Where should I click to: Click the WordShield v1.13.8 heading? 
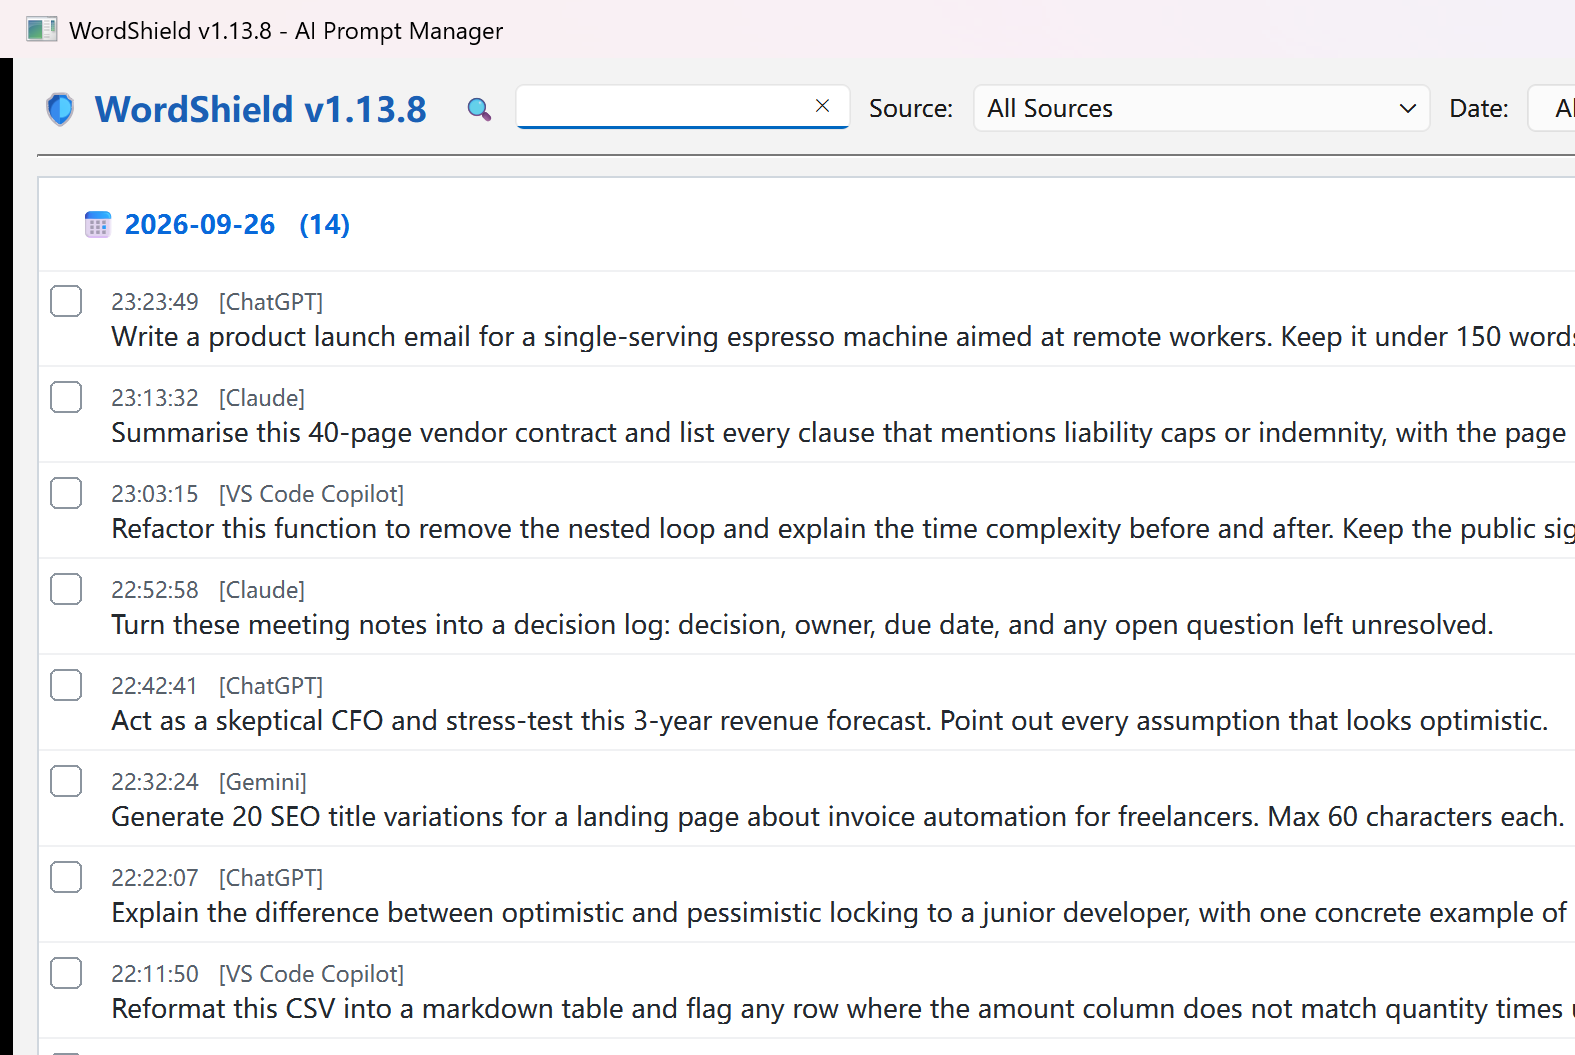pos(260,109)
